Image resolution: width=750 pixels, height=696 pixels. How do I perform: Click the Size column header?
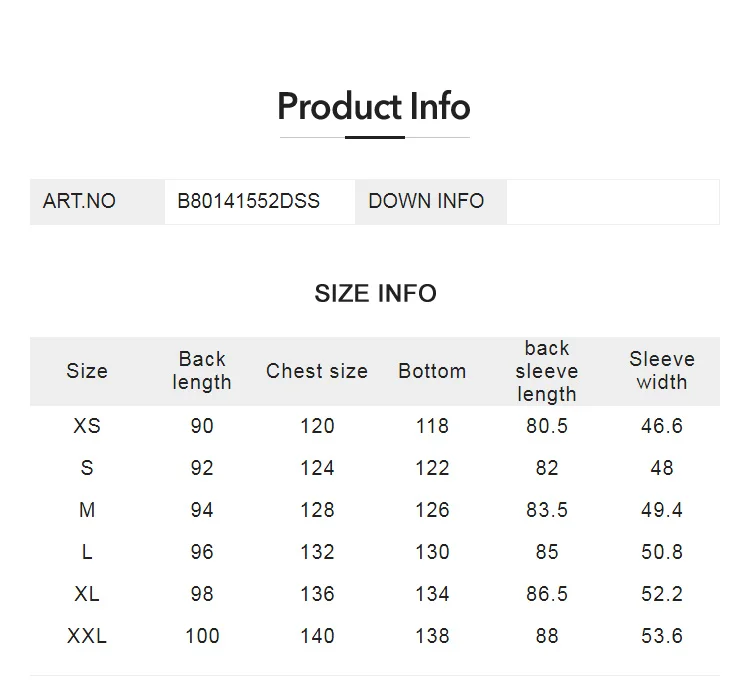point(87,371)
